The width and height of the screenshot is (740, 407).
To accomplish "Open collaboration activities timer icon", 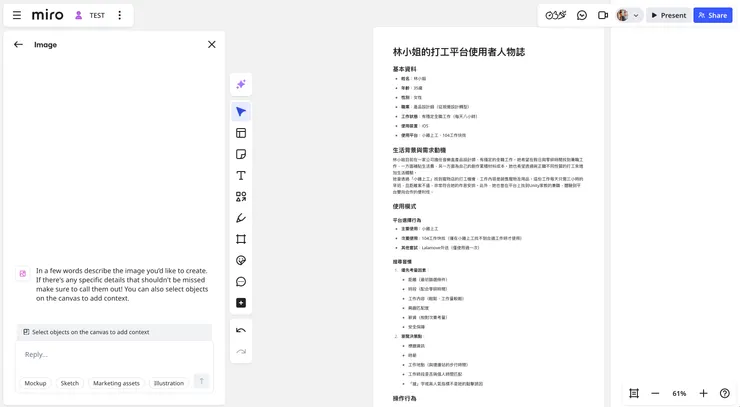I will click(555, 15).
